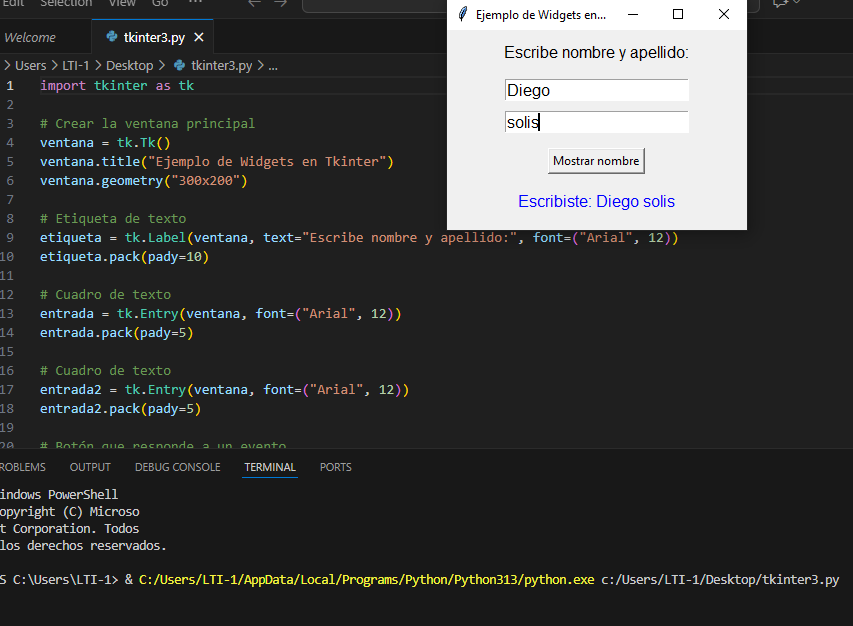The width and height of the screenshot is (853, 626).
Task: Maximize the Ejemplo de Widgets window
Action: pyautogui.click(x=678, y=14)
